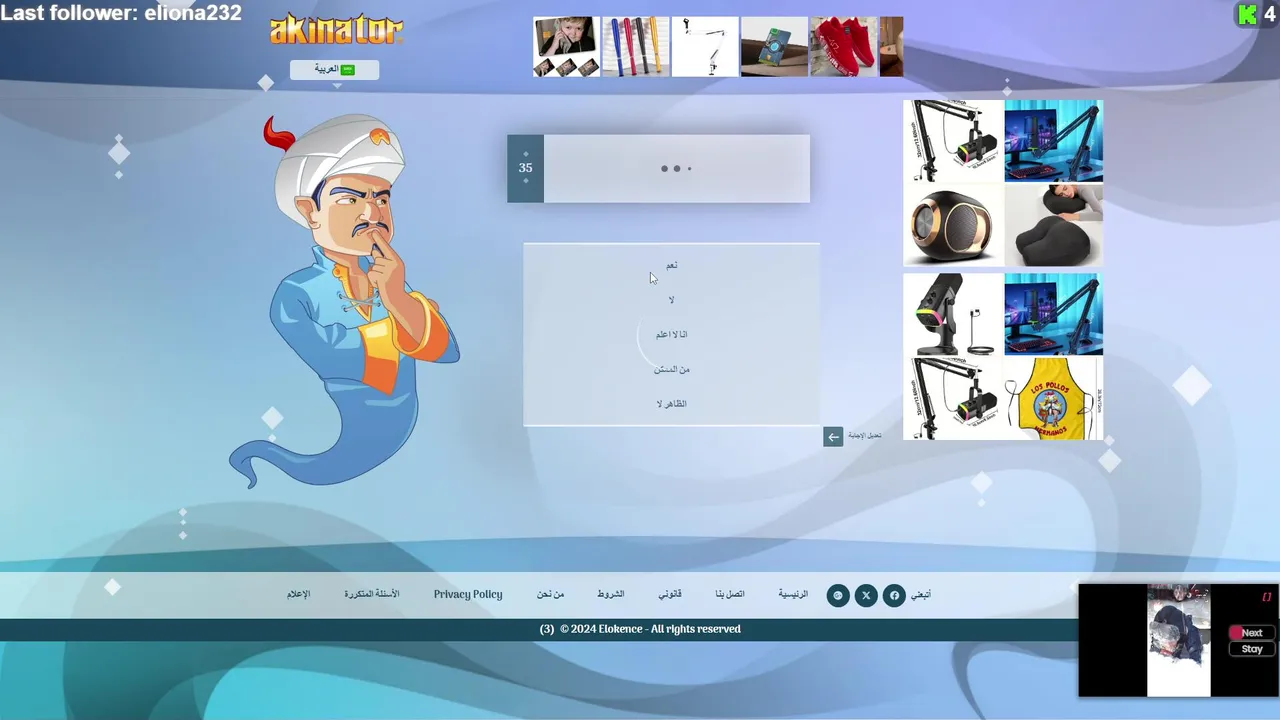The image size is (1280, 720).
Task: Click the Last follower eliona232 text
Action: (121, 13)
